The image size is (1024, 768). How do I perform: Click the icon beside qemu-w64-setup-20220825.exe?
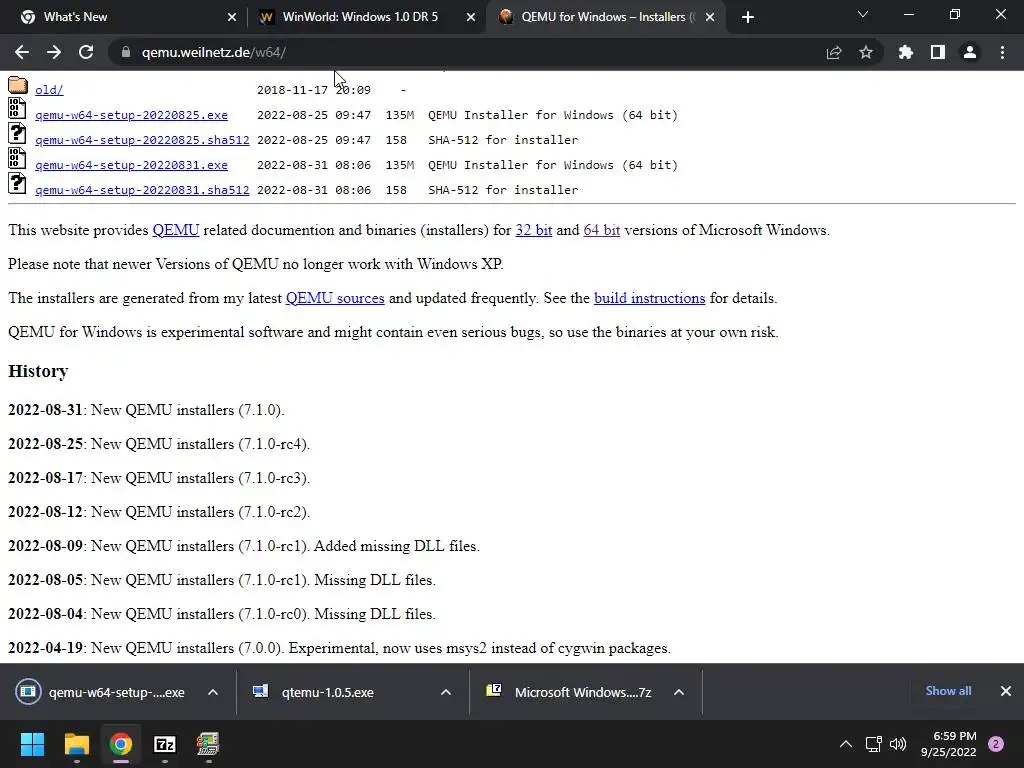(x=17, y=108)
